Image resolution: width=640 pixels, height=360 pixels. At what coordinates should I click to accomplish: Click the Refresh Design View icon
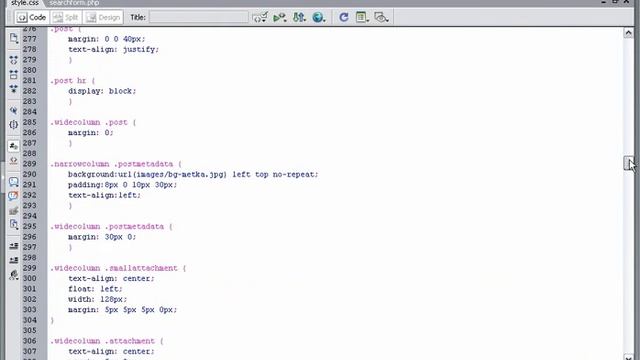coord(344,18)
